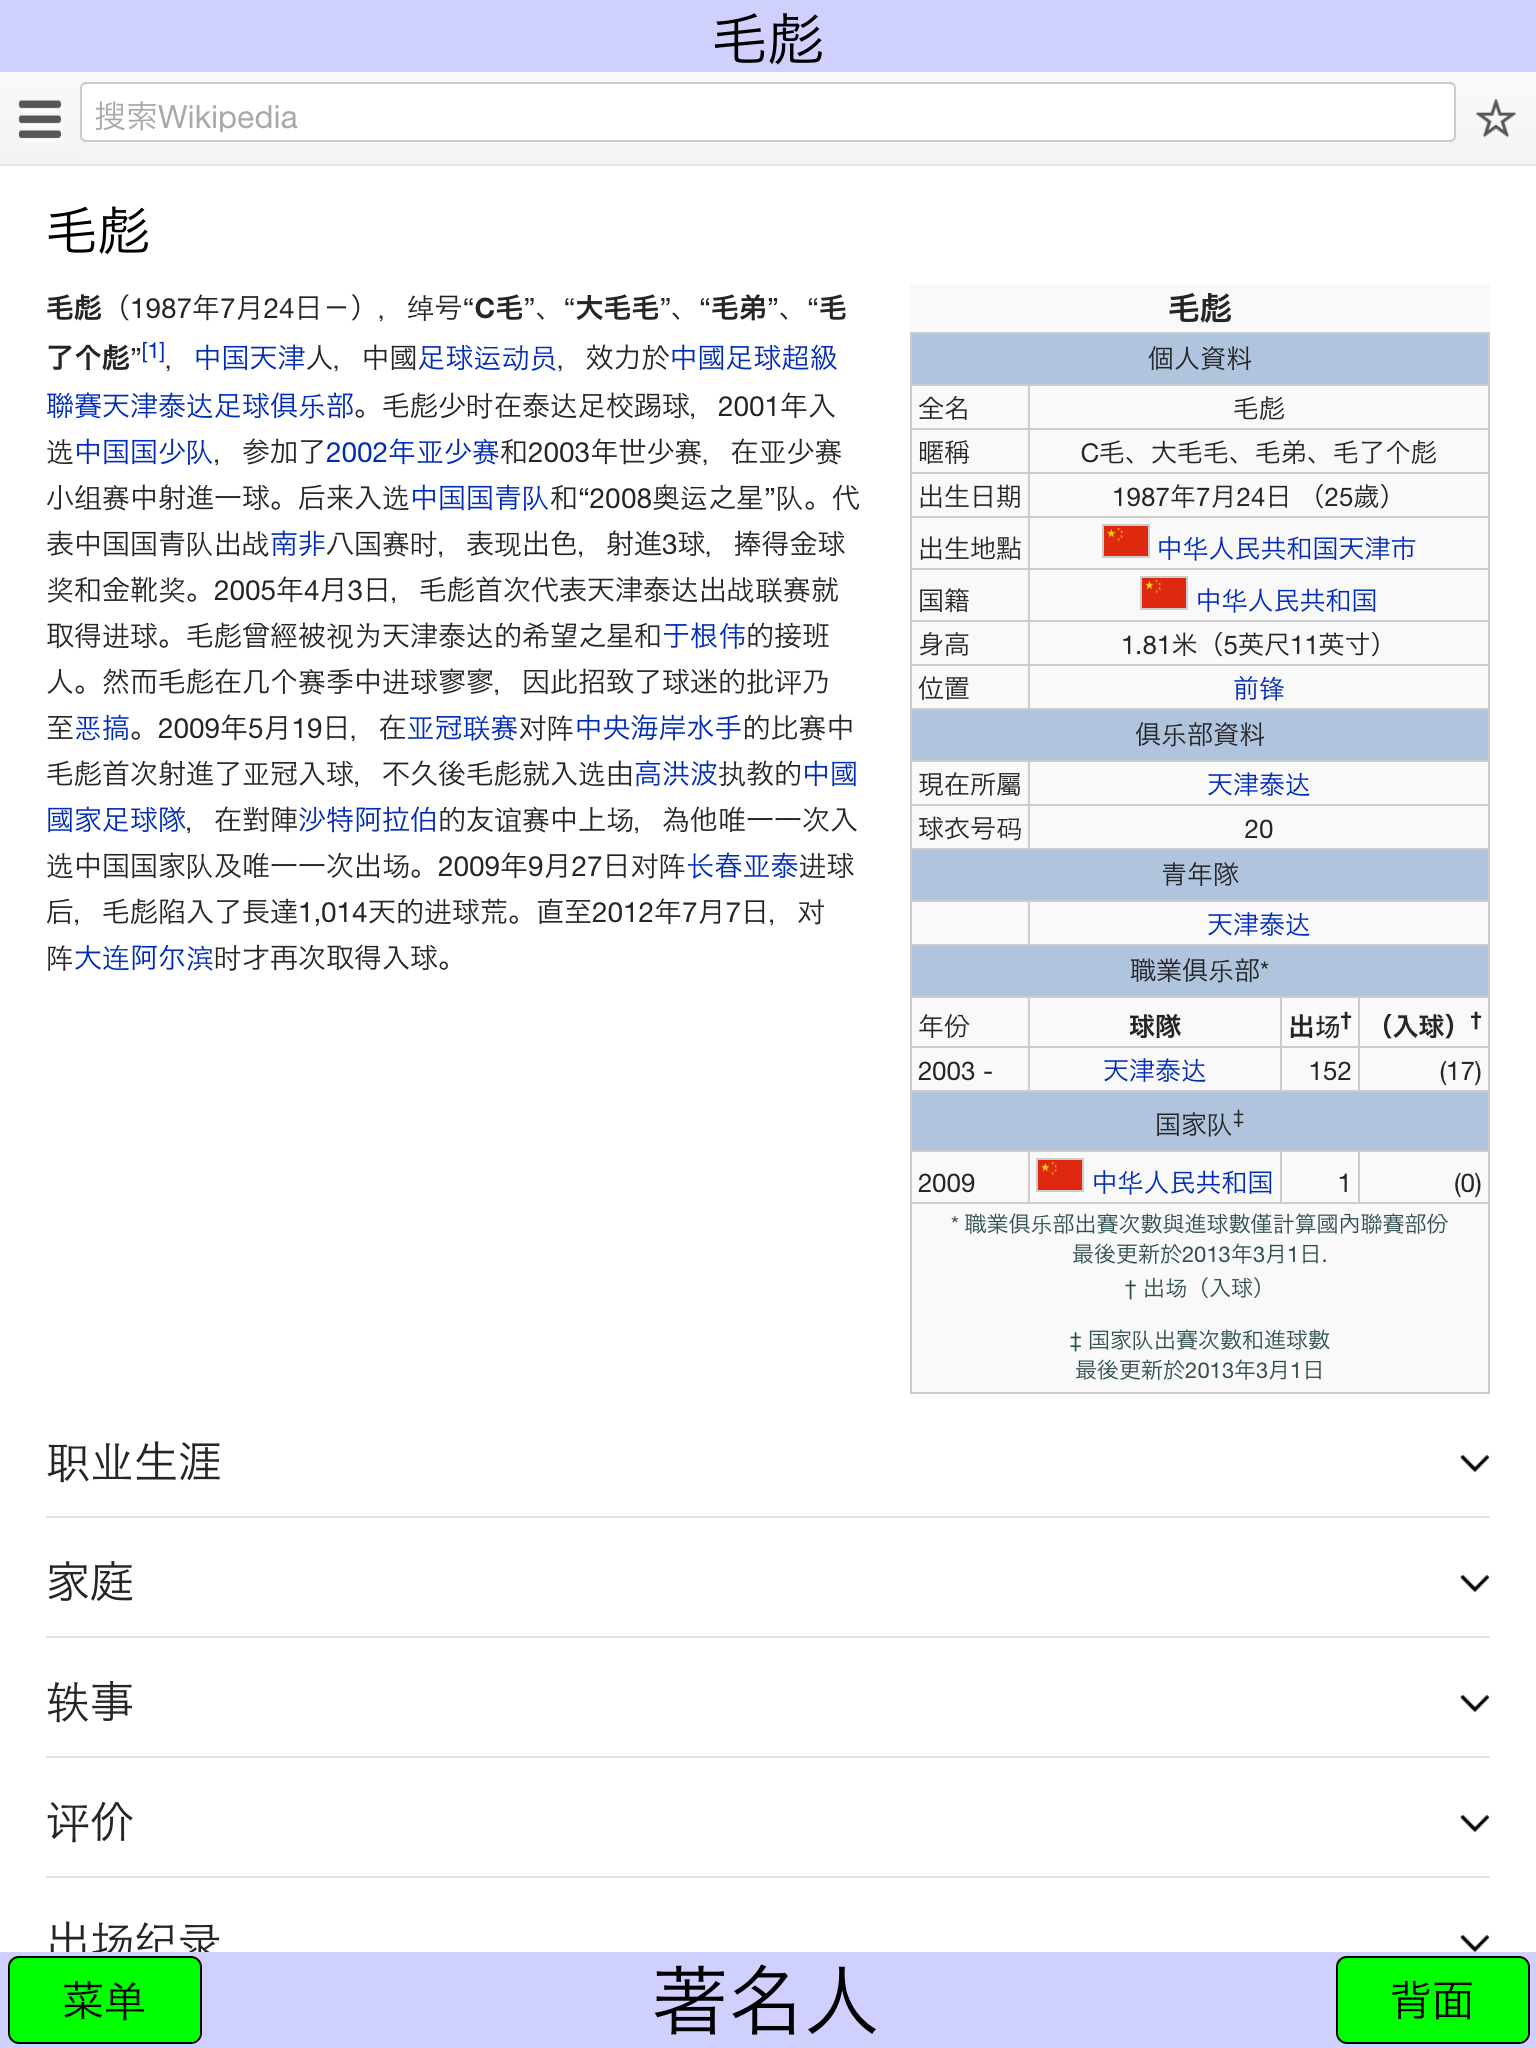The height and width of the screenshot is (2048, 1536).
Task: Expand the 家庭 section
Action: pyautogui.click(x=768, y=1582)
